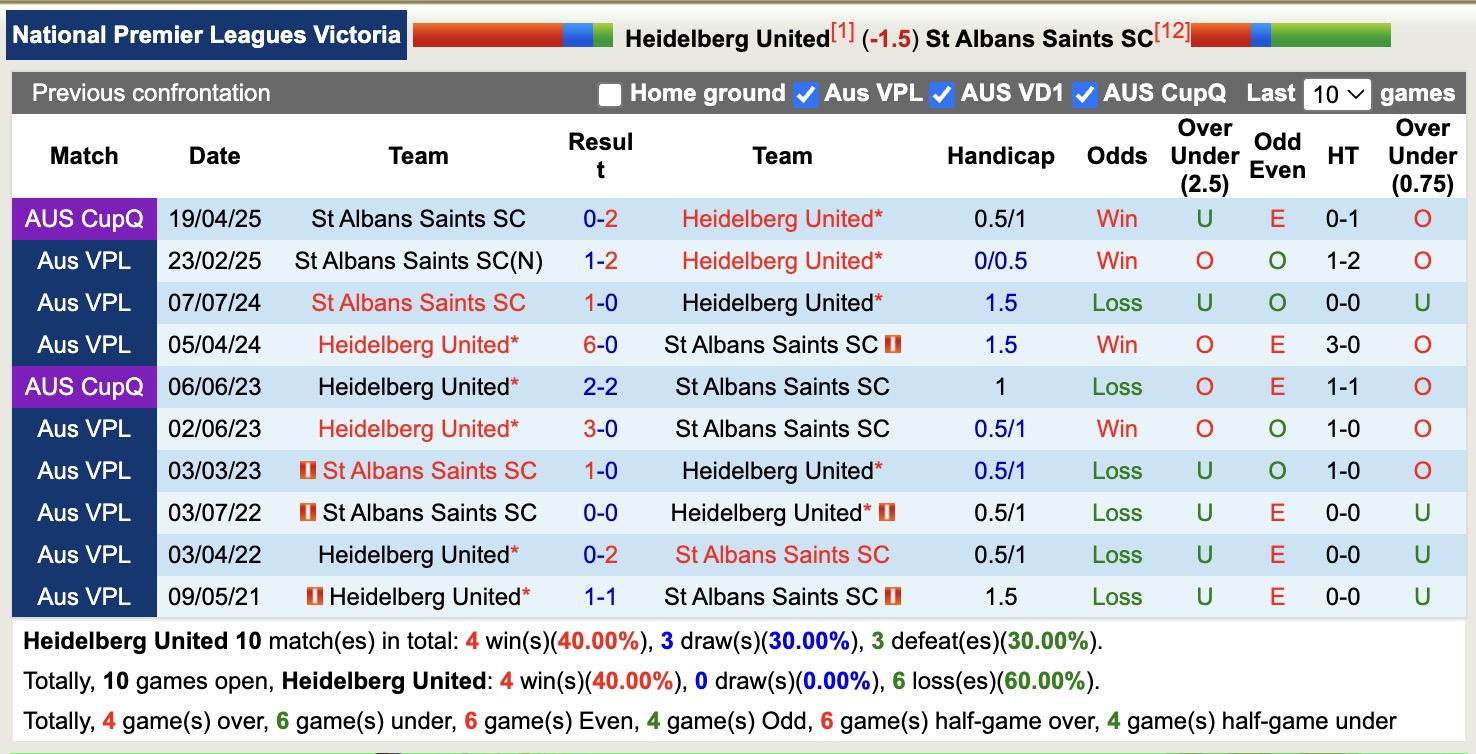This screenshot has width=1476, height=754.
Task: Uncheck the AUS CupQ filter
Action: [x=1084, y=93]
